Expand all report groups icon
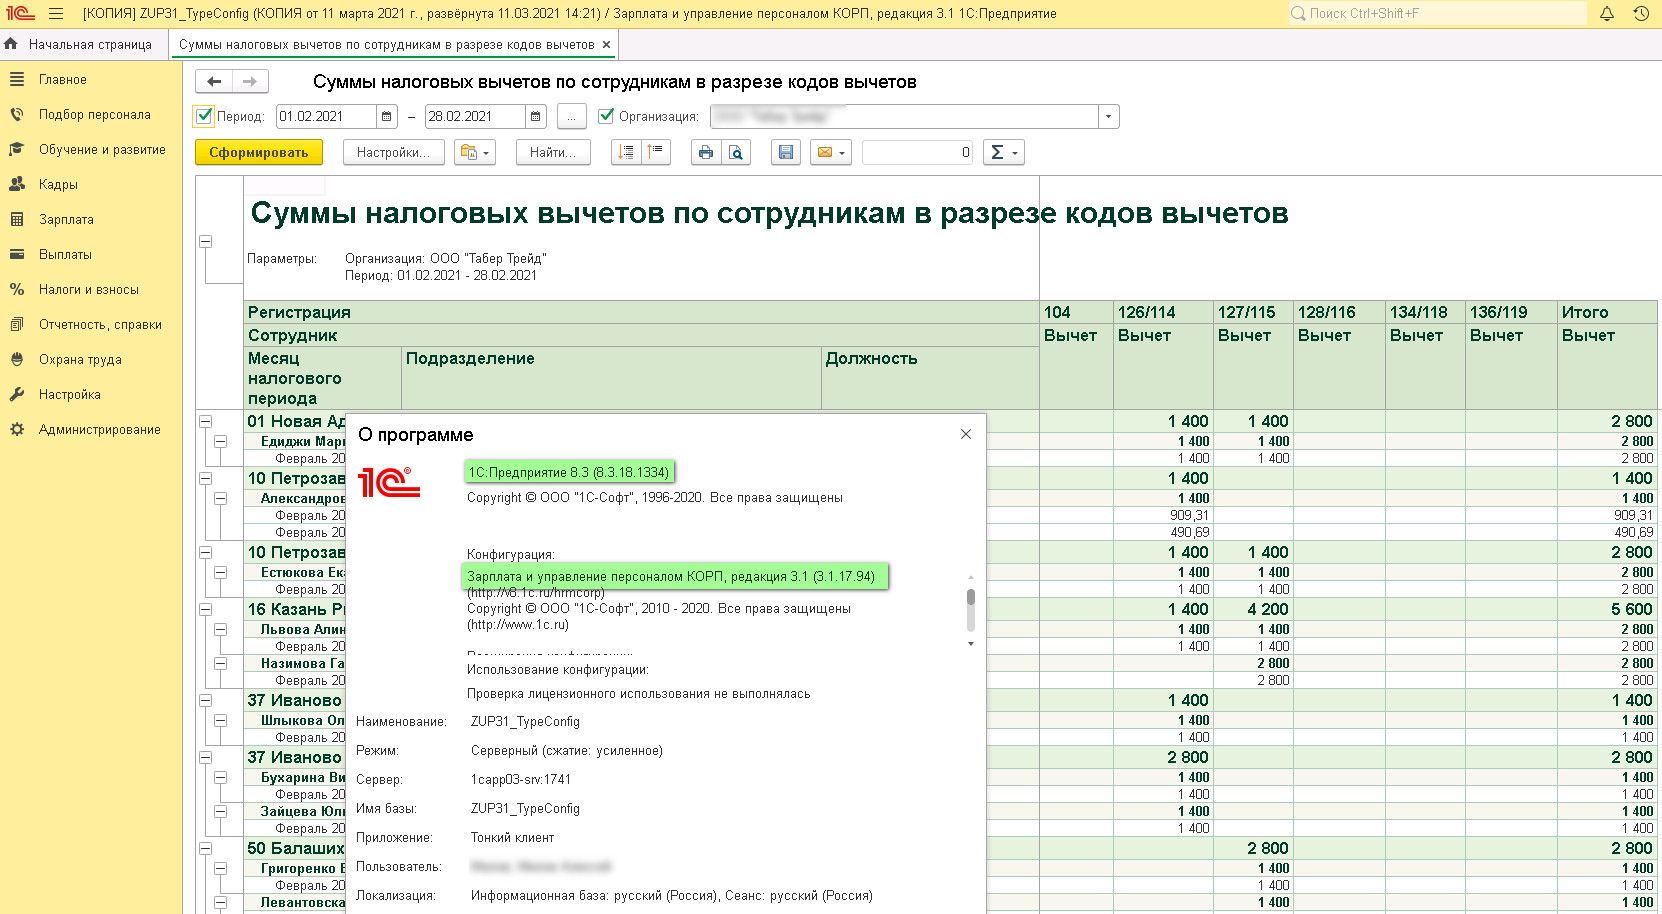The width and height of the screenshot is (1662, 914). (x=626, y=152)
